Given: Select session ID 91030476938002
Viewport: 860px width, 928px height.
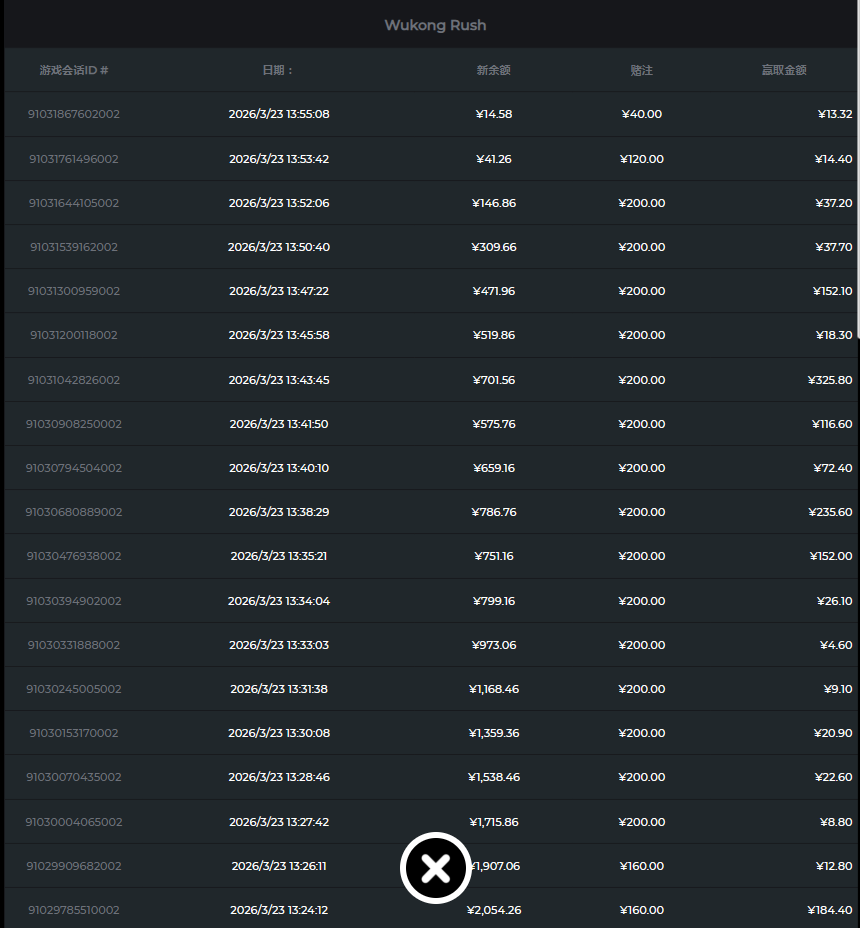Looking at the screenshot, I should pyautogui.click(x=74, y=556).
